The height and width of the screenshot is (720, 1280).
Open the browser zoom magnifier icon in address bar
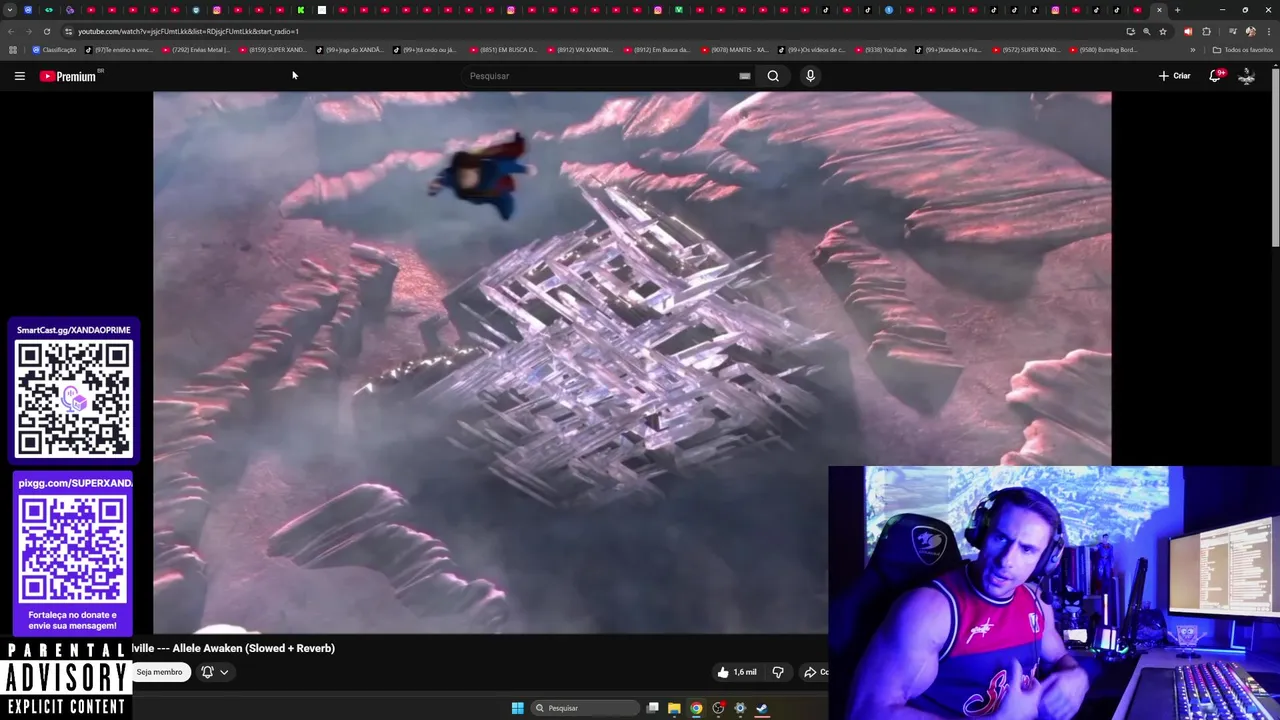click(x=1146, y=31)
